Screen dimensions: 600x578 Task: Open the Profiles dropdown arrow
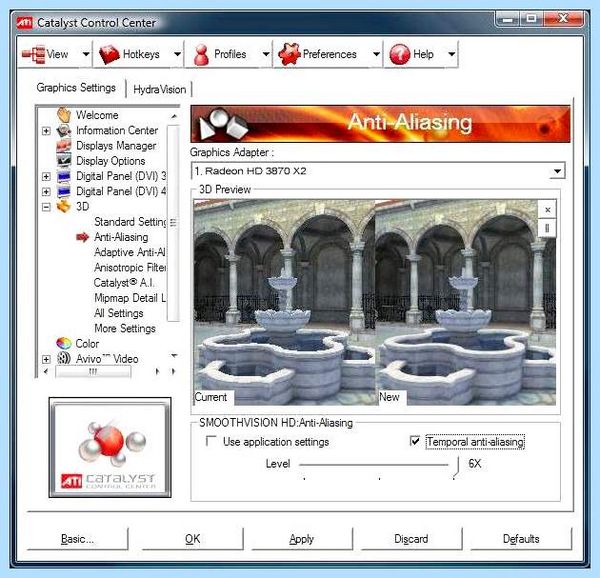coord(266,54)
